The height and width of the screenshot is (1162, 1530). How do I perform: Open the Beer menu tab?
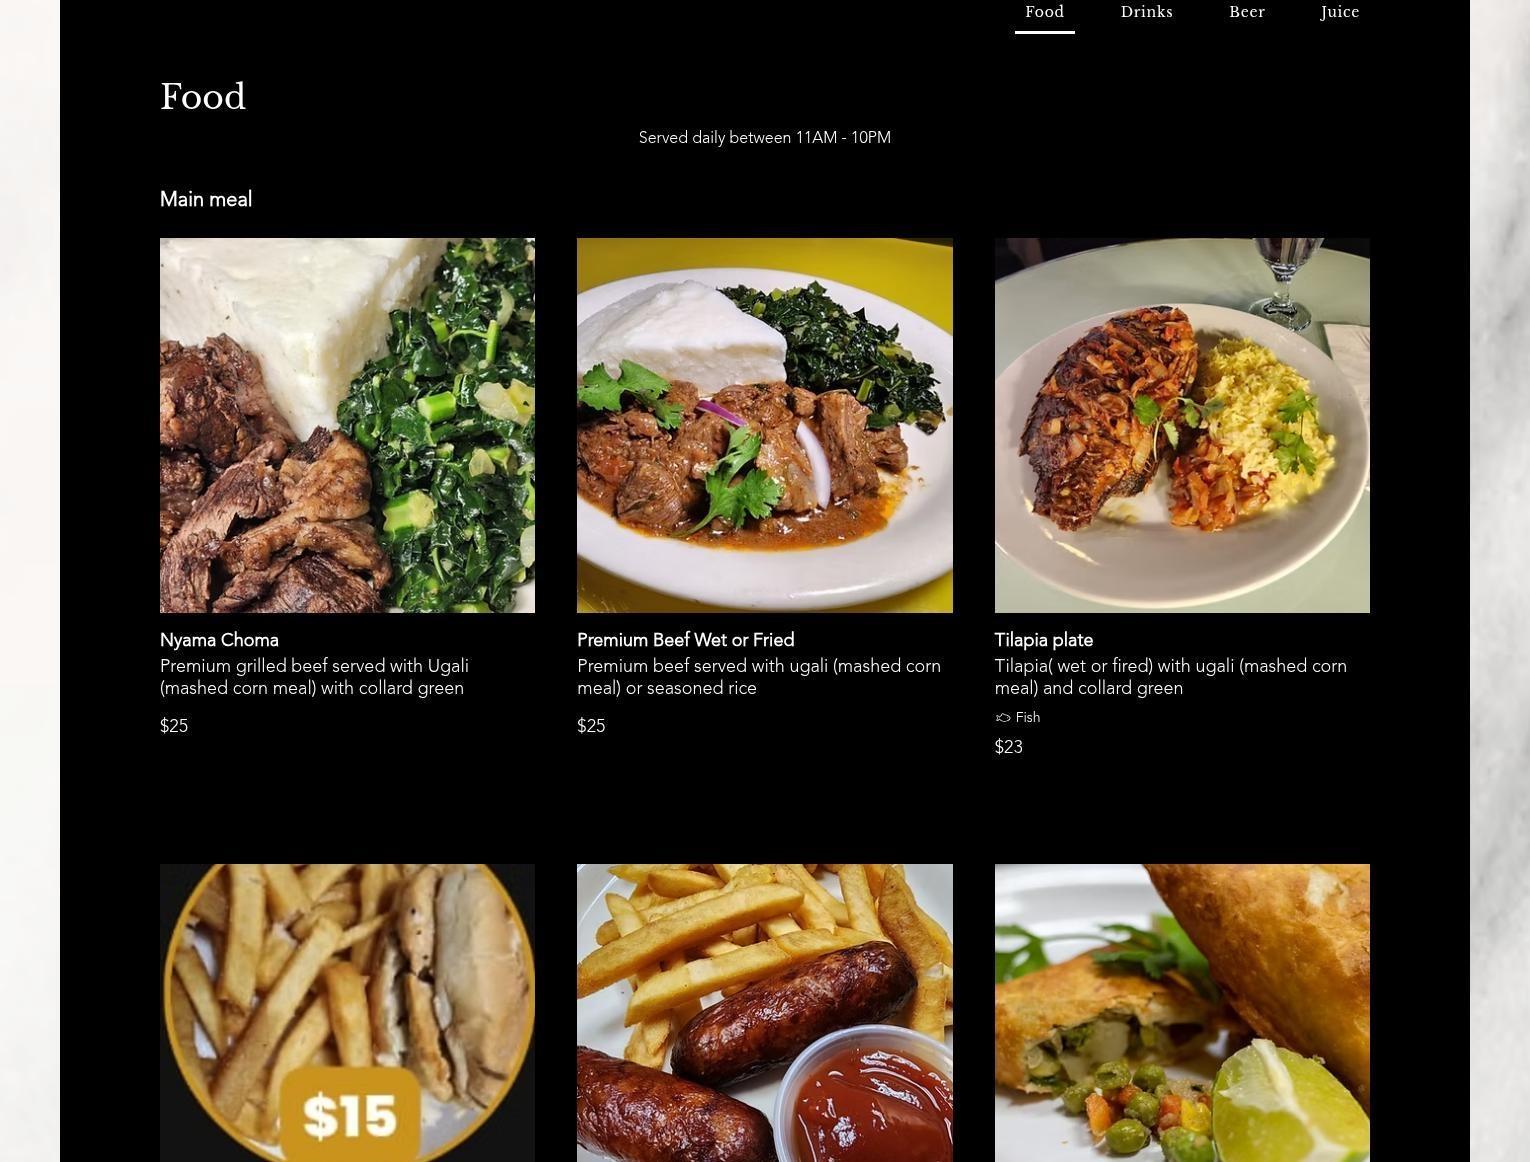pyautogui.click(x=1247, y=12)
